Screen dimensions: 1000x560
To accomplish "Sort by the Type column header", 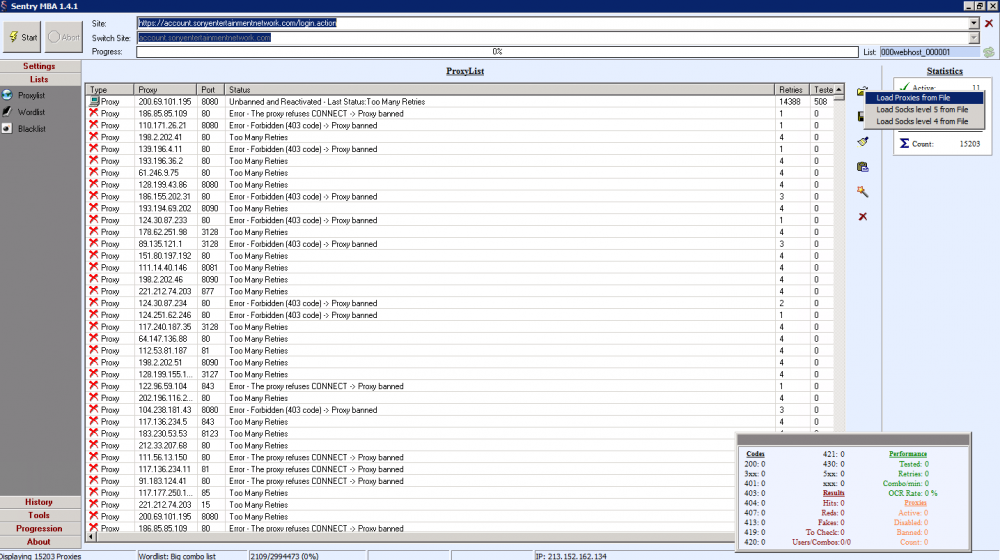I will pyautogui.click(x=110, y=90).
